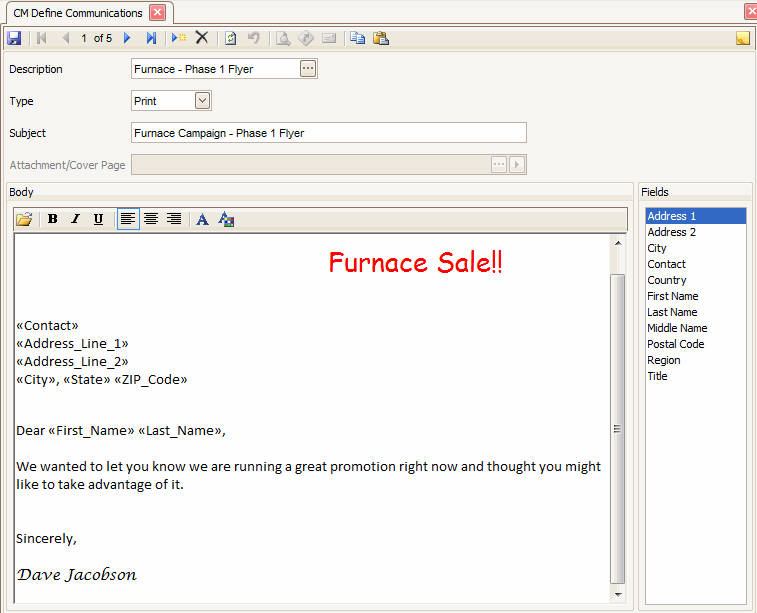Go to the next record
Viewport: 757px width, 613px height.
tap(127, 38)
